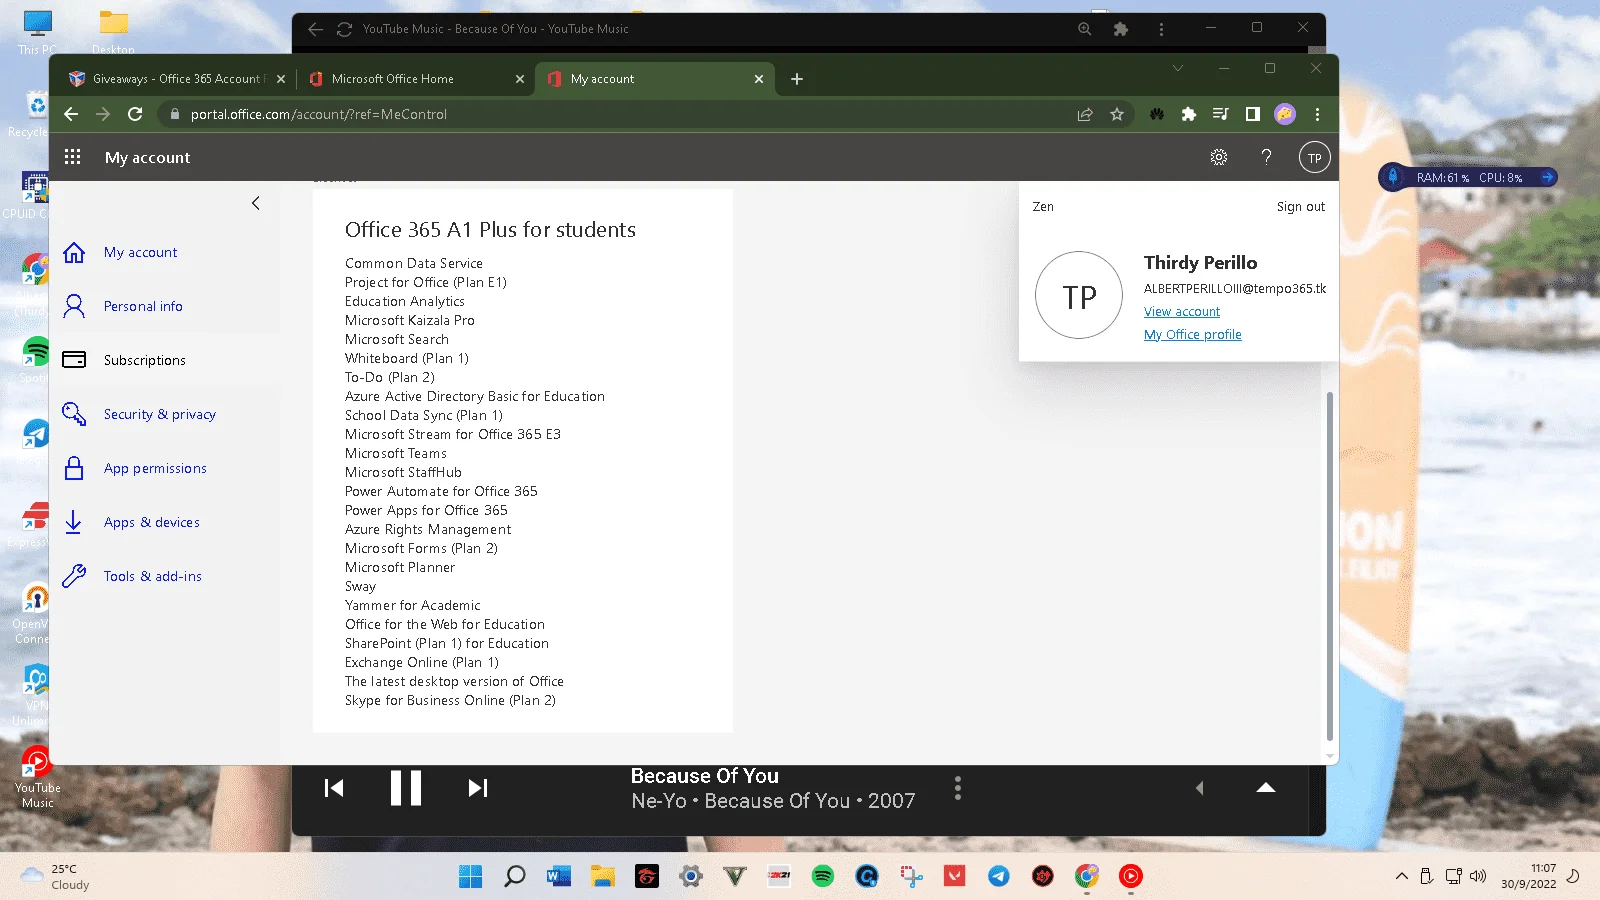This screenshot has height=900, width=1600.
Task: Open My account in sidebar
Action: (140, 253)
